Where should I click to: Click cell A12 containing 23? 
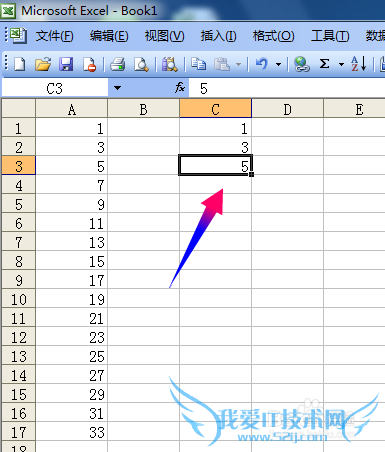pyautogui.click(x=72, y=337)
